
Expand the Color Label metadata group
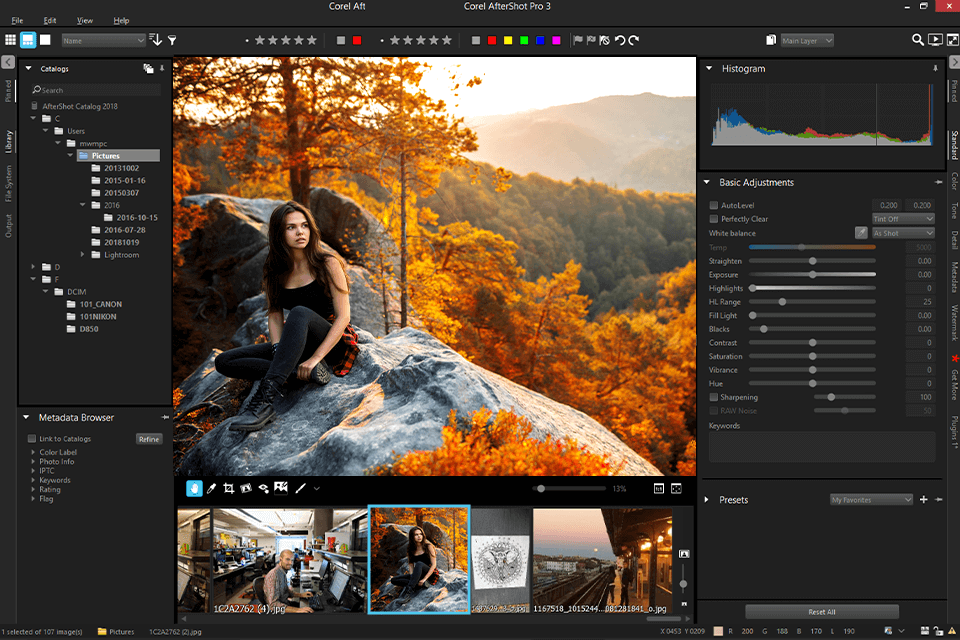tap(33, 452)
